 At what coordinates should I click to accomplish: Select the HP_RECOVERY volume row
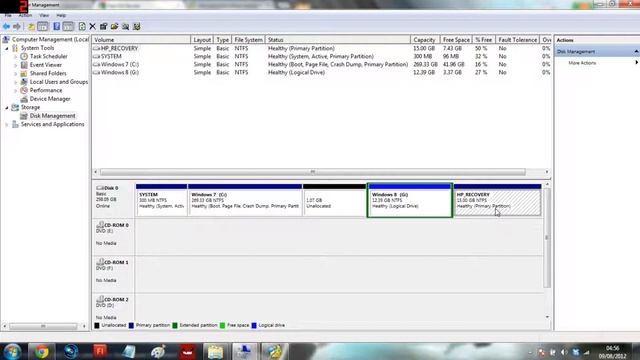pyautogui.click(x=321, y=48)
